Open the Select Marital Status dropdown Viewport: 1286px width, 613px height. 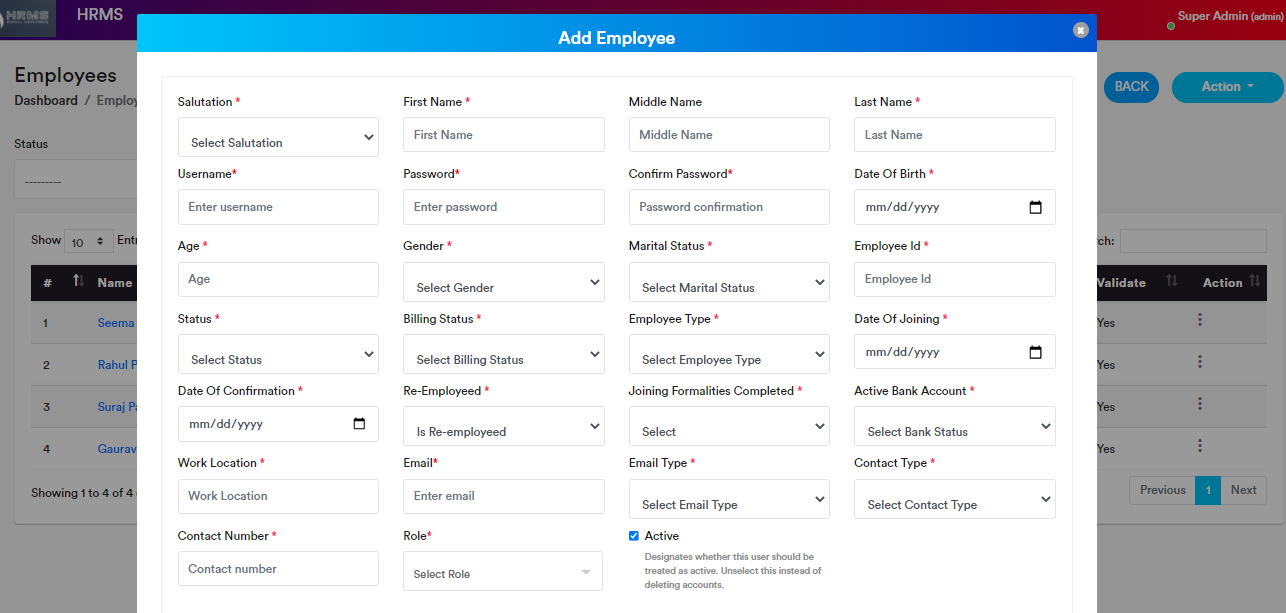pyautogui.click(x=729, y=282)
